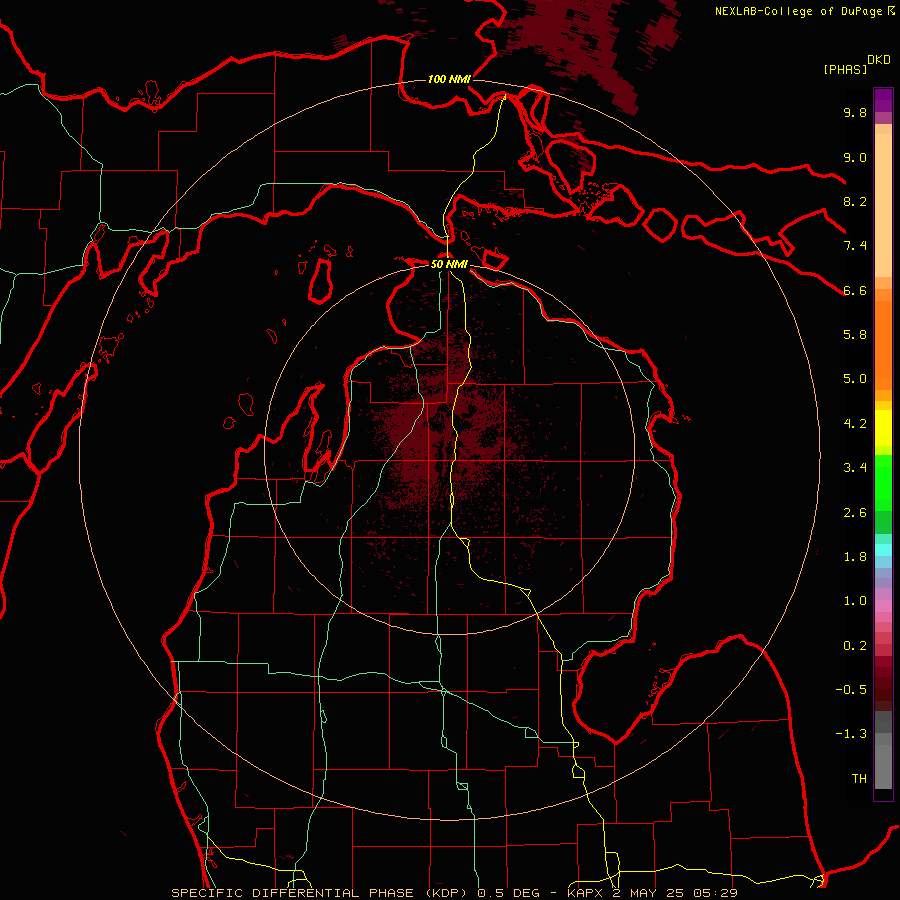Click the 3.4 value on the color scale
This screenshot has height=900, width=900.
855,468
